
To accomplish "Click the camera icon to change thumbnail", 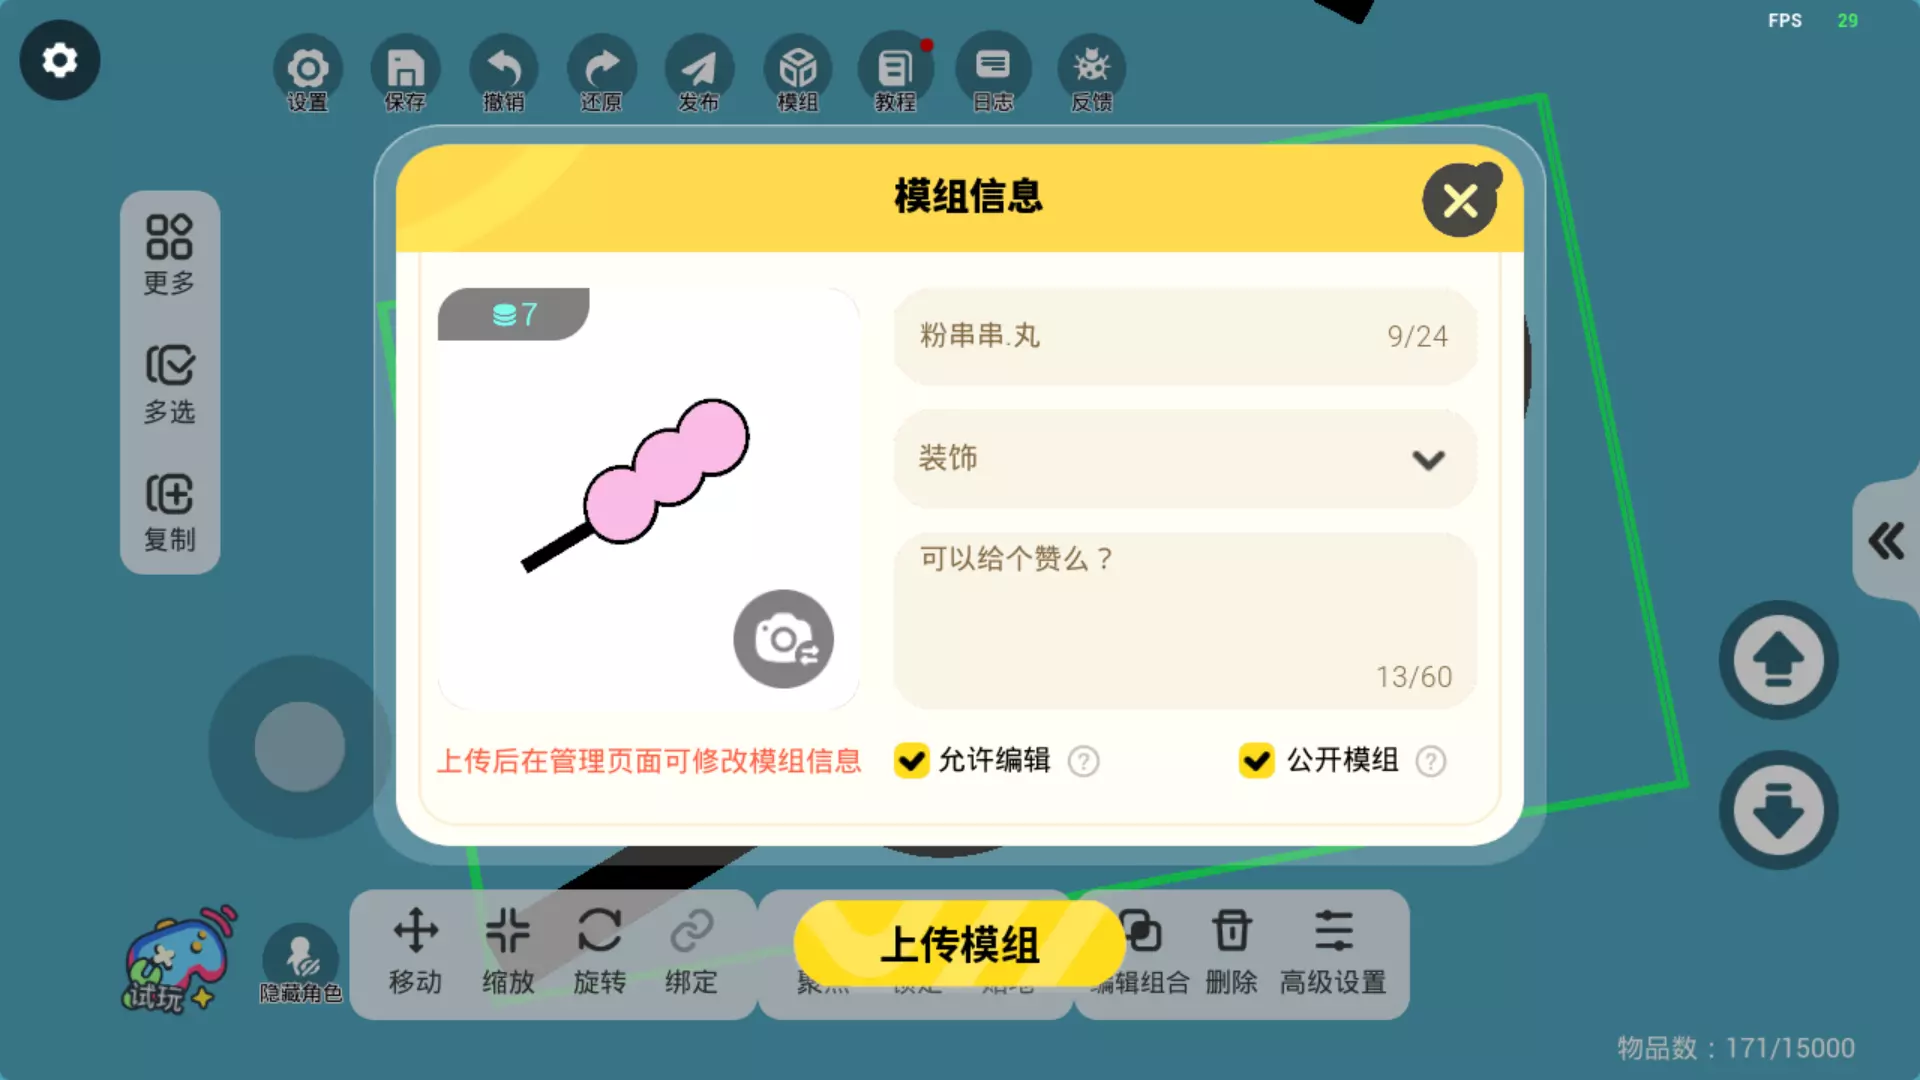I will 783,639.
